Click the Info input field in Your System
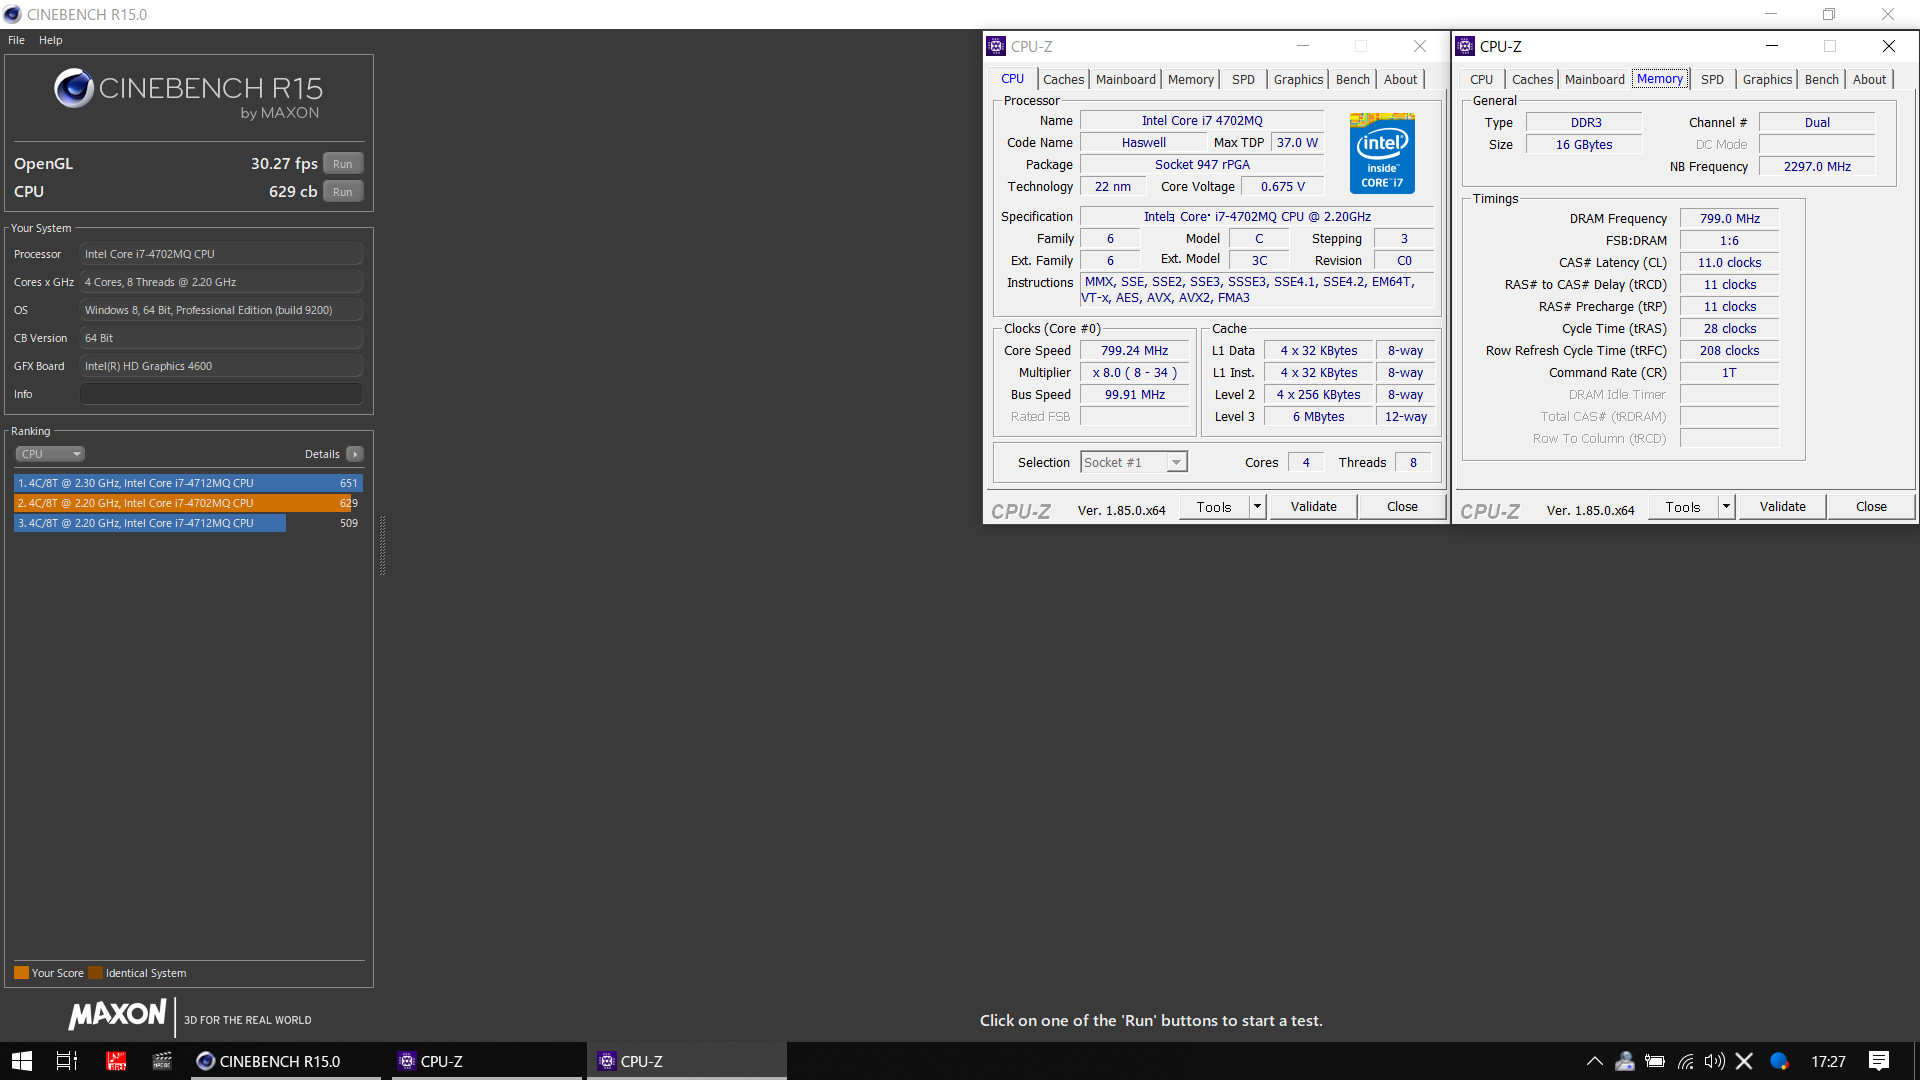 tap(221, 394)
